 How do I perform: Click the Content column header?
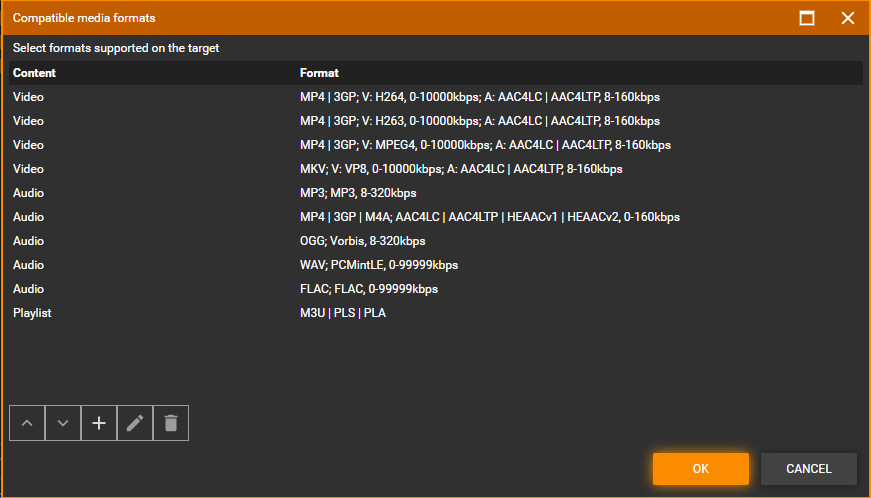click(35, 73)
